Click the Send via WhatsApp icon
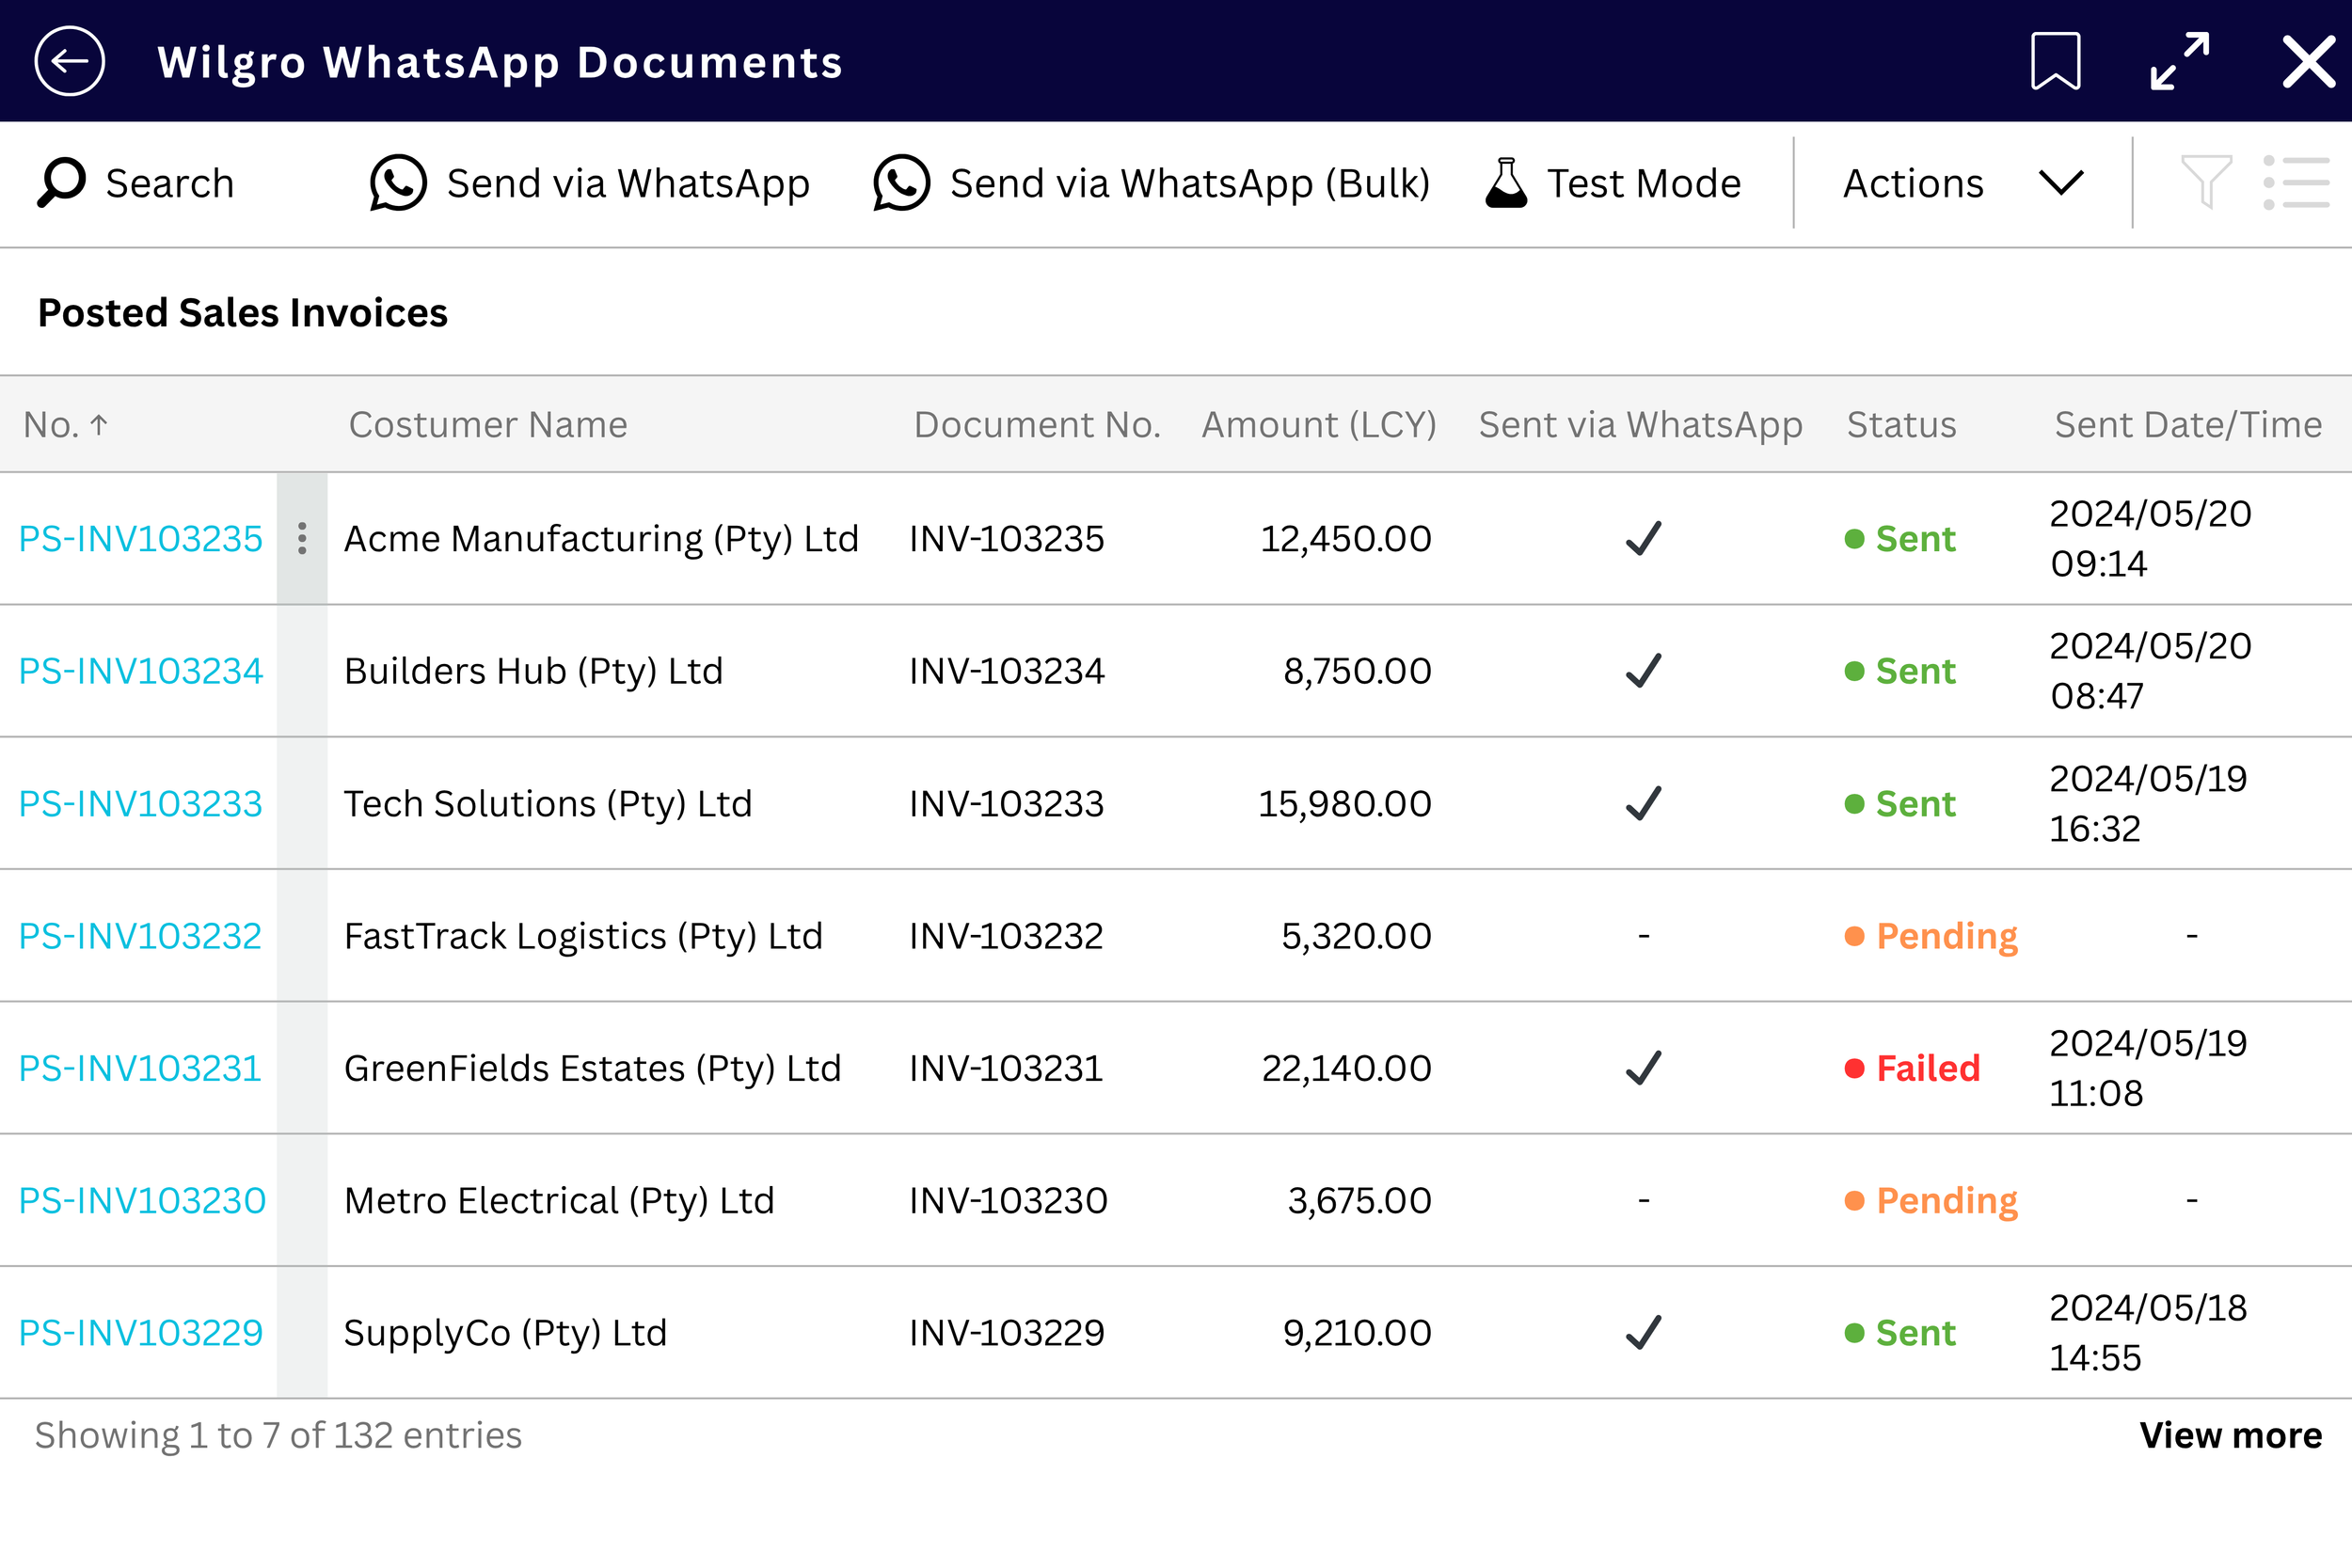 398,183
